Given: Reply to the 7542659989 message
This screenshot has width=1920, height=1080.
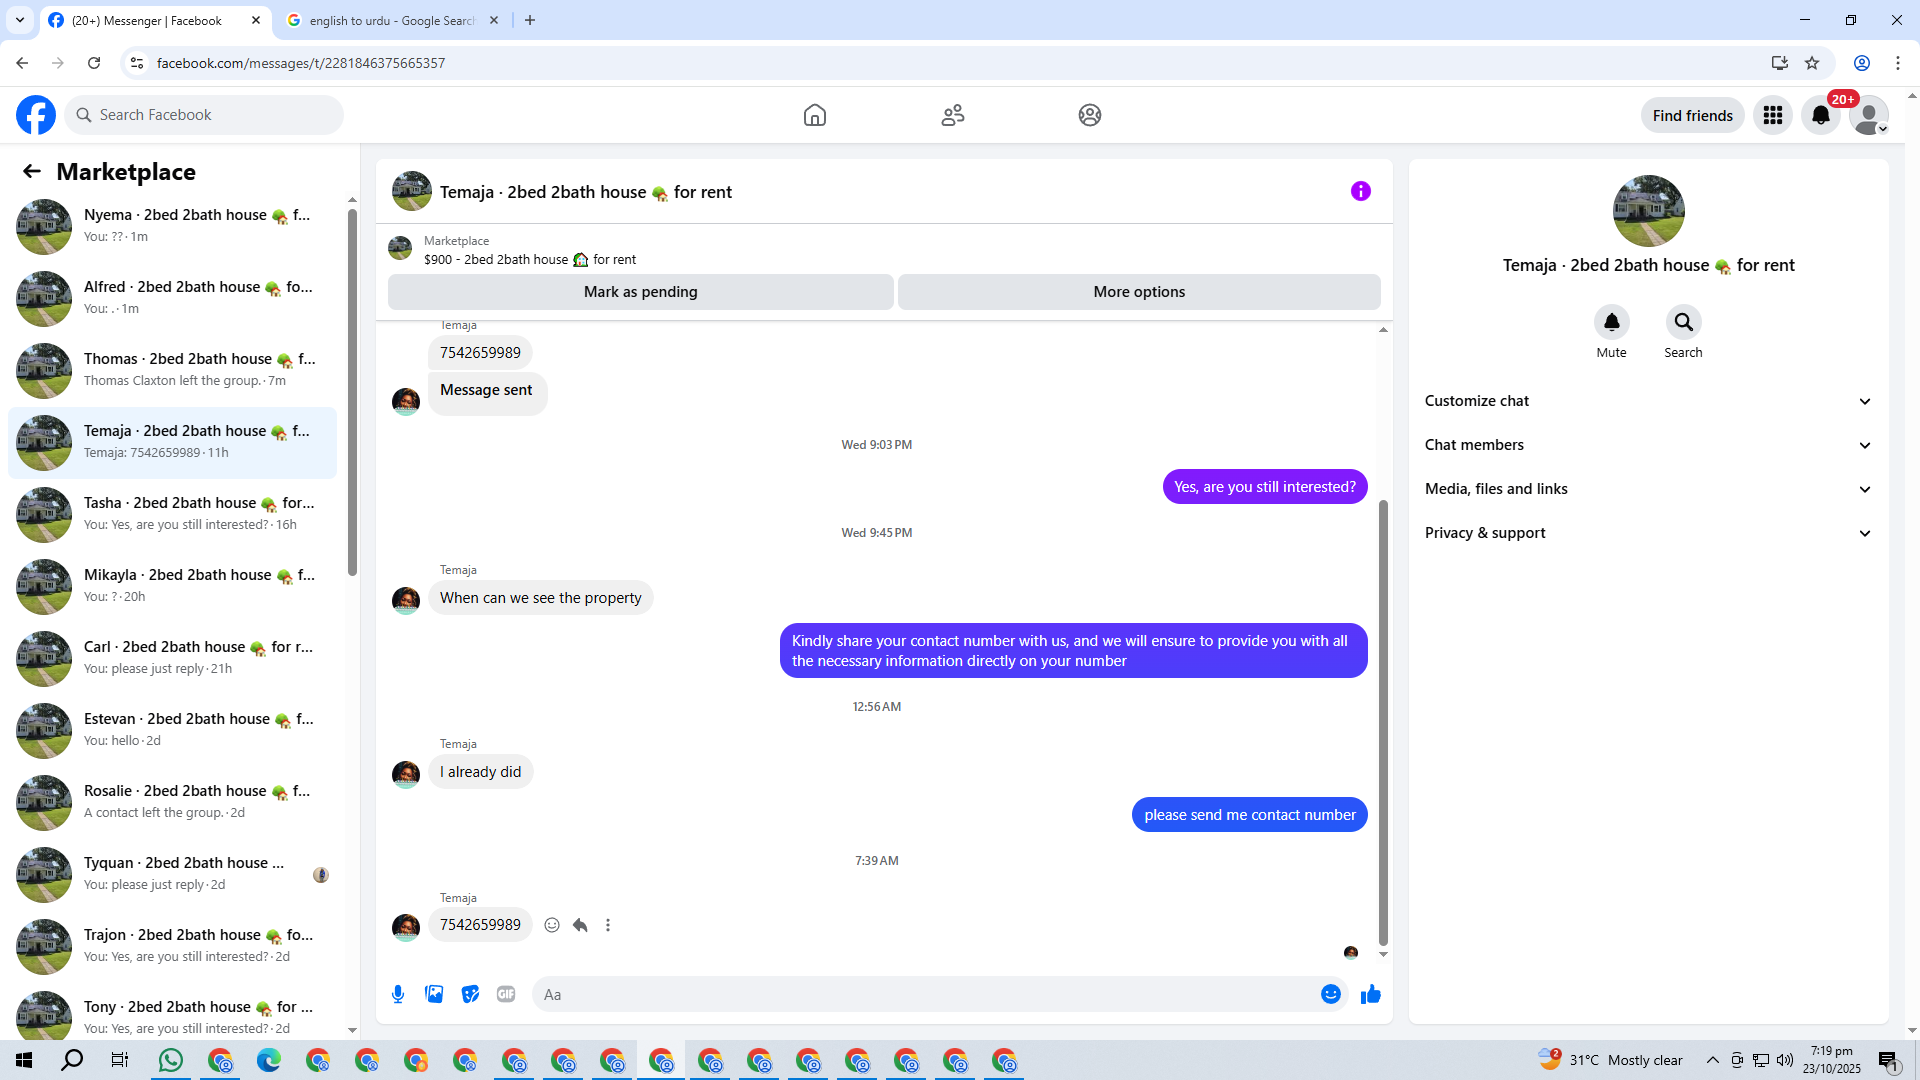Looking at the screenshot, I should click(580, 925).
